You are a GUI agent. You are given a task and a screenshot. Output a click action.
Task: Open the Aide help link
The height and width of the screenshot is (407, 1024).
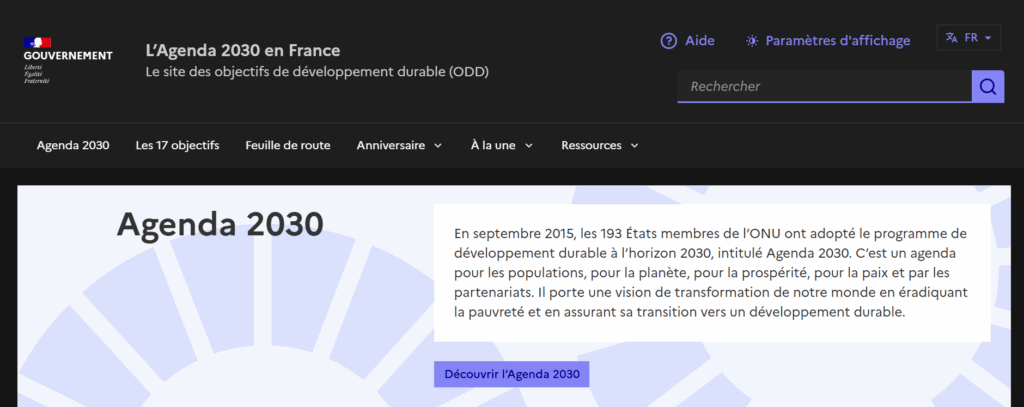pos(699,41)
